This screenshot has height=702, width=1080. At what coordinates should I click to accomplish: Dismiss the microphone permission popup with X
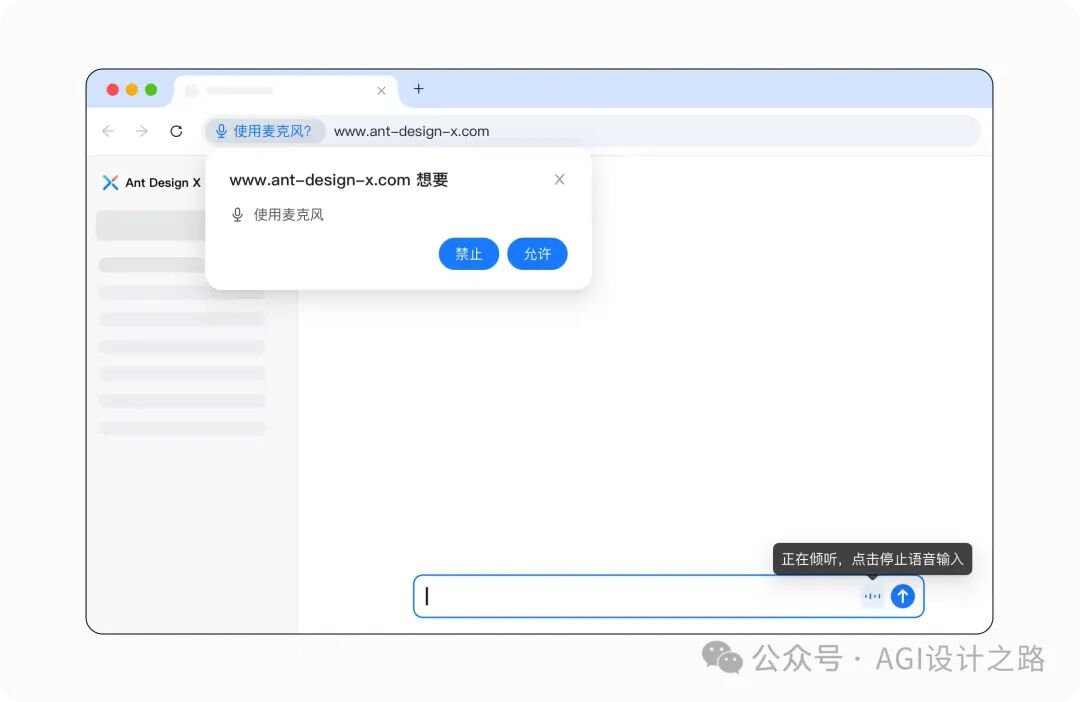coord(559,179)
